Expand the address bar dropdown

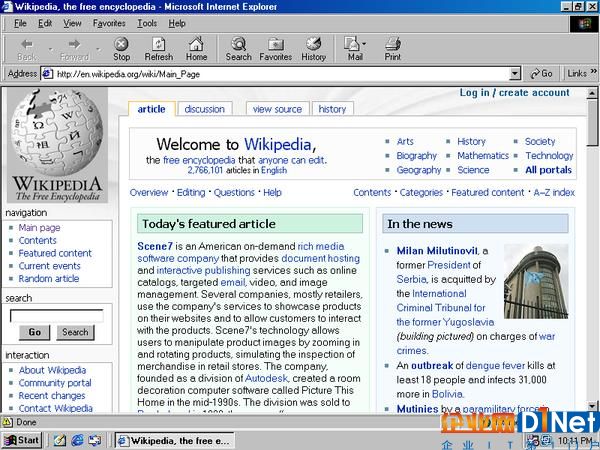pyautogui.click(x=515, y=73)
